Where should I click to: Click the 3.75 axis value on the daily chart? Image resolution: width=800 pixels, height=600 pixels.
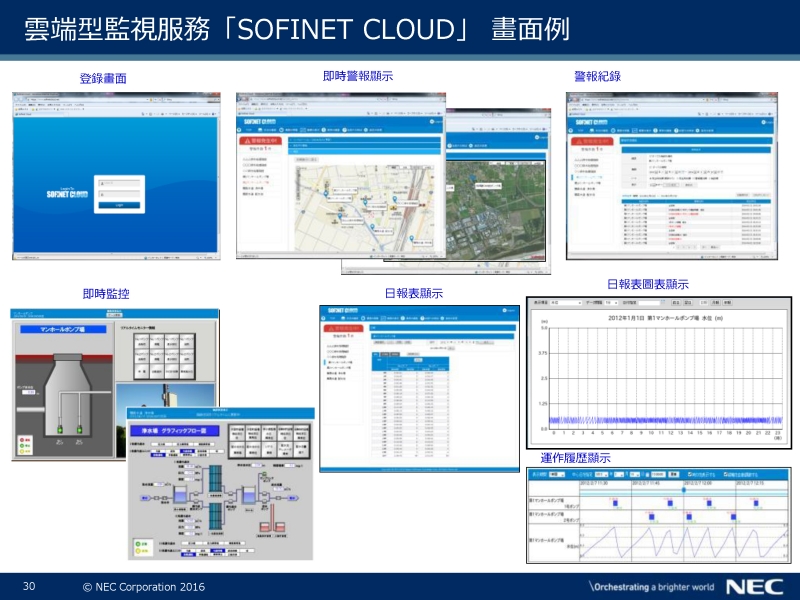tap(542, 353)
